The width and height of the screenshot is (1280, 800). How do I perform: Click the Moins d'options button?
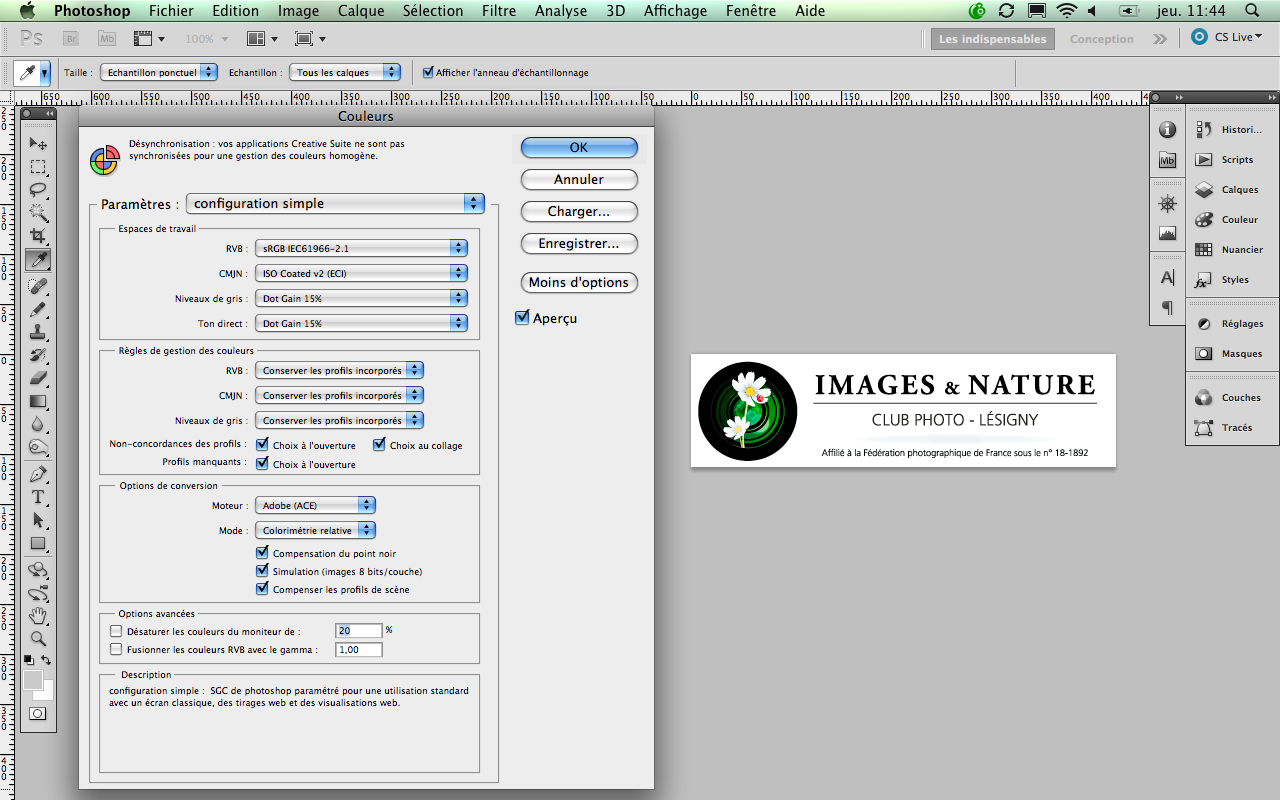[579, 282]
